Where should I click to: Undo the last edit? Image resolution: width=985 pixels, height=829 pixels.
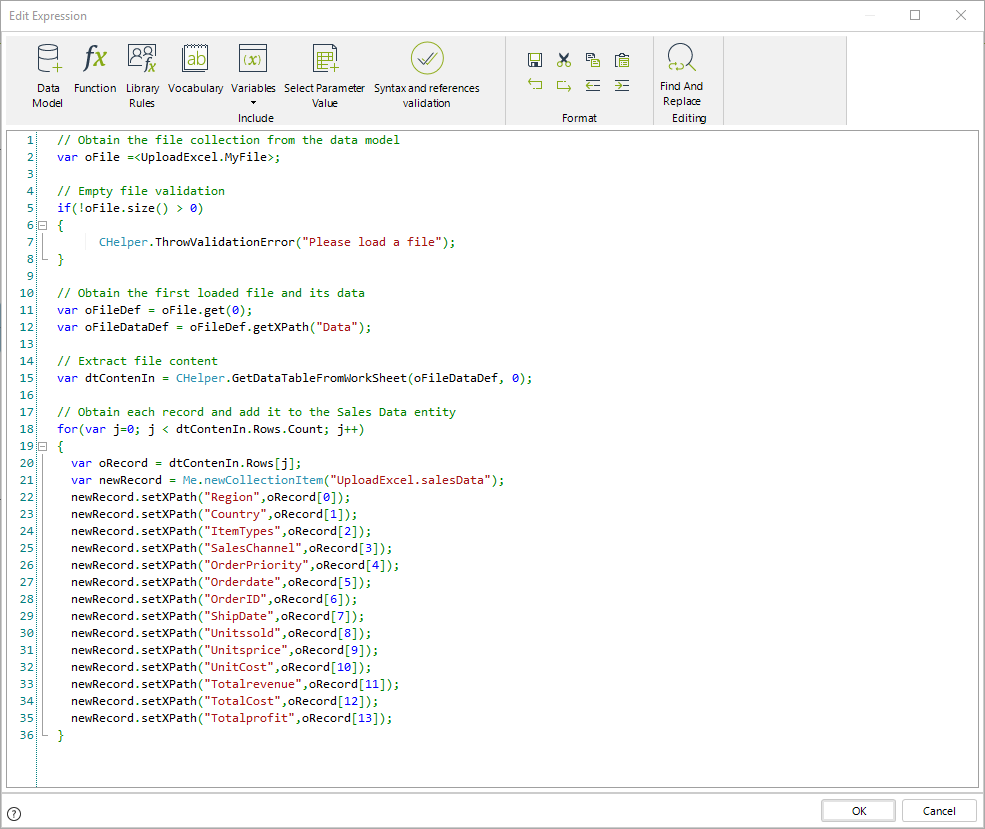tap(535, 85)
